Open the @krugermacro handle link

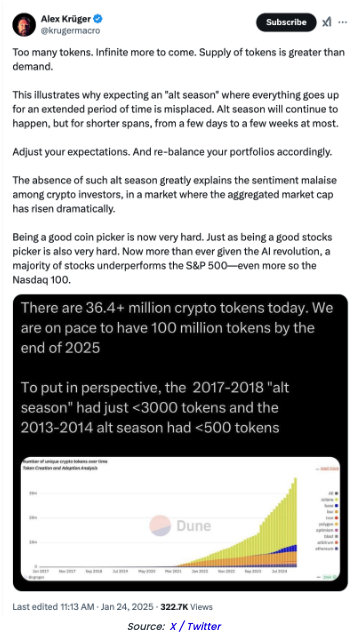[70, 31]
